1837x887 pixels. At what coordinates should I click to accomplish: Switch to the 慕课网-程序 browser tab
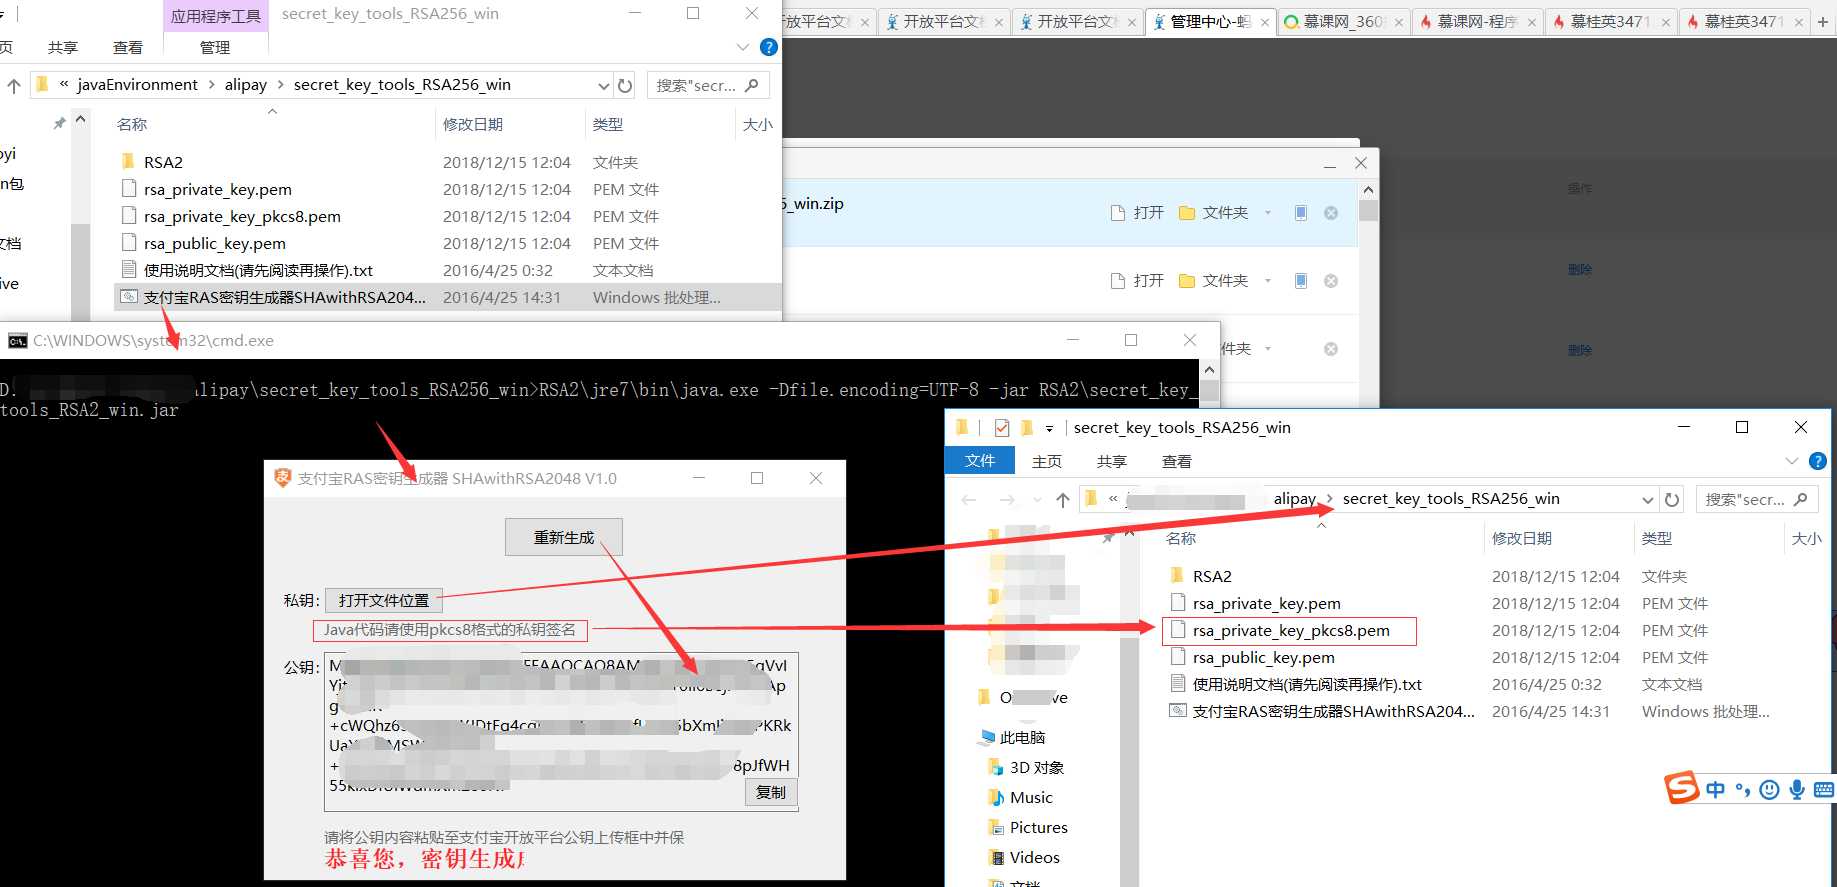tap(1476, 21)
